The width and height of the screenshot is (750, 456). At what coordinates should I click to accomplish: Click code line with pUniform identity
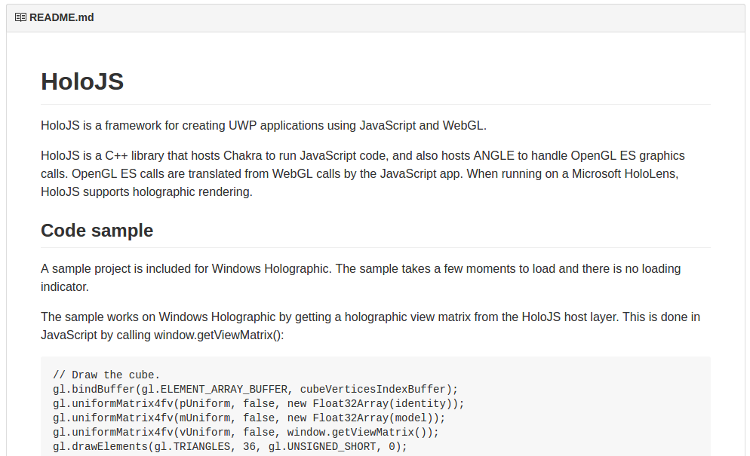(258, 403)
